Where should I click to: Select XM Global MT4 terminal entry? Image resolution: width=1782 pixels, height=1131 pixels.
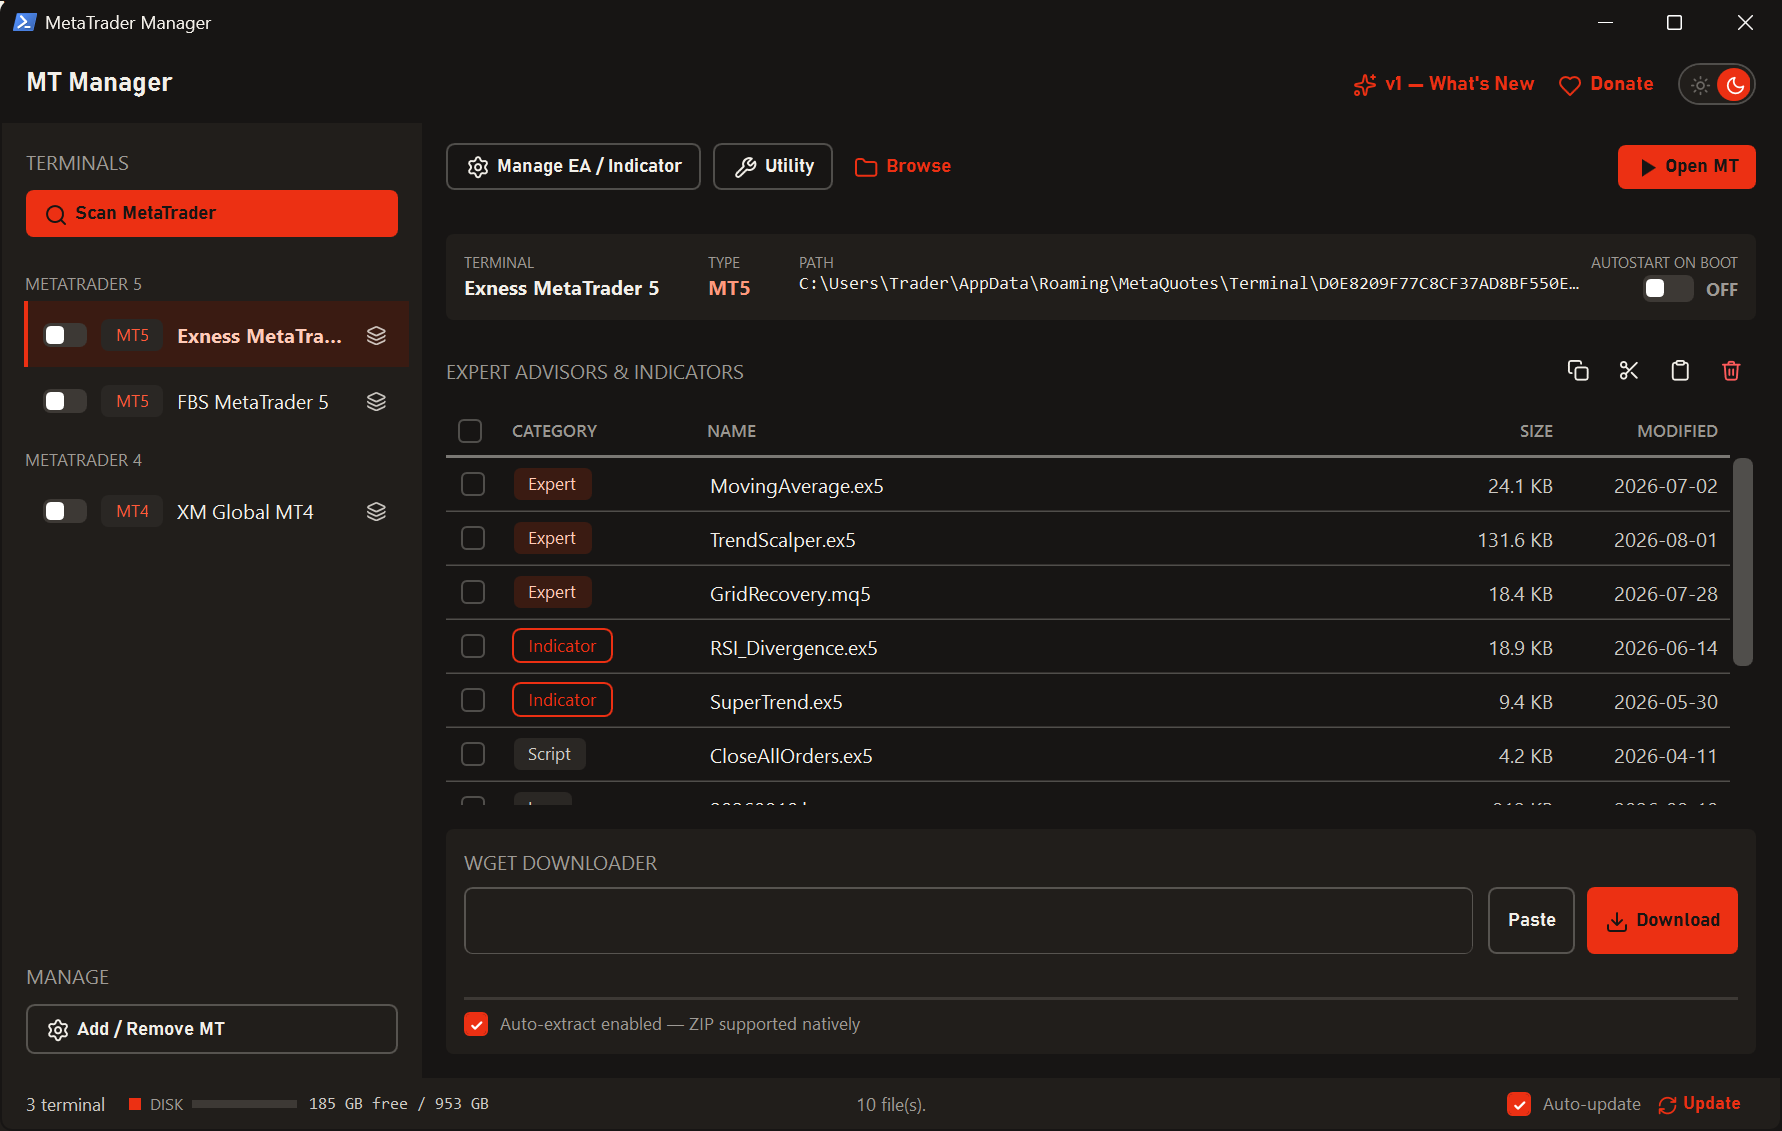(217, 512)
